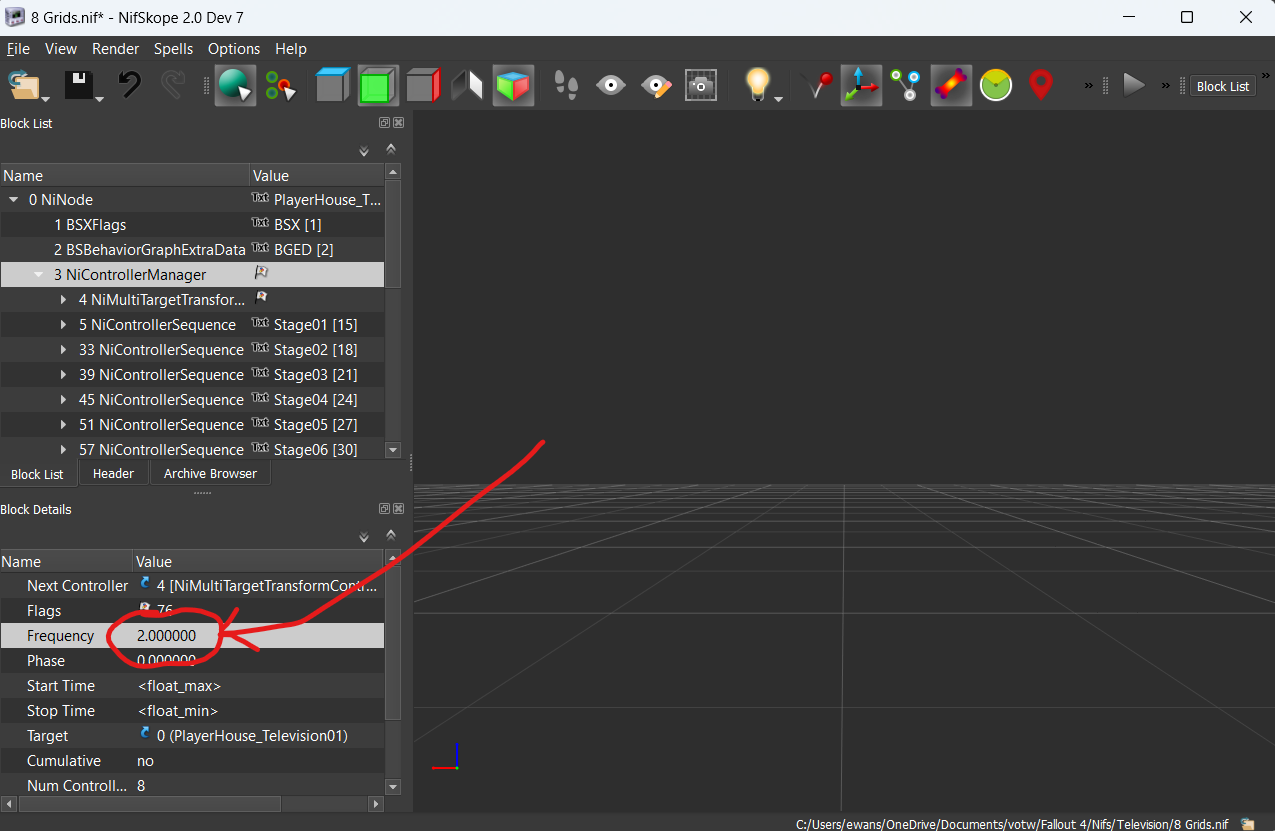
Task: Expand the 4 NiMultiTargetTransform row
Action: [64, 300]
